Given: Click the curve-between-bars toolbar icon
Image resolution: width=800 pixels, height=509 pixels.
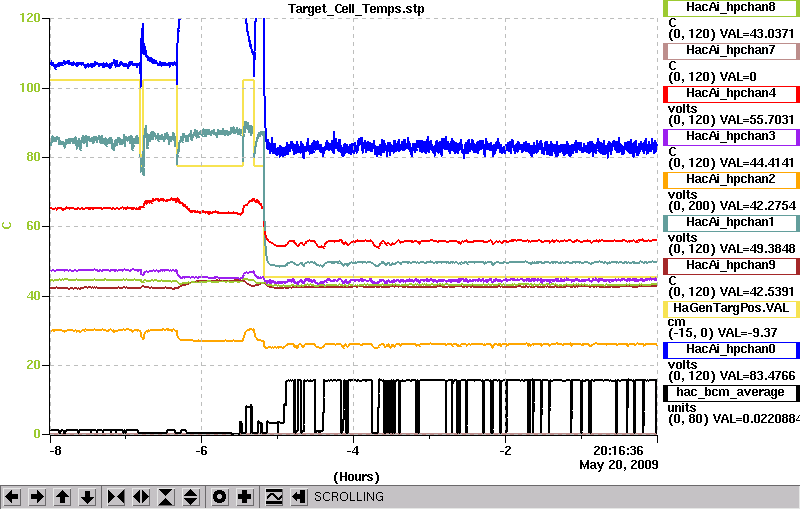Looking at the screenshot, I should (274, 496).
